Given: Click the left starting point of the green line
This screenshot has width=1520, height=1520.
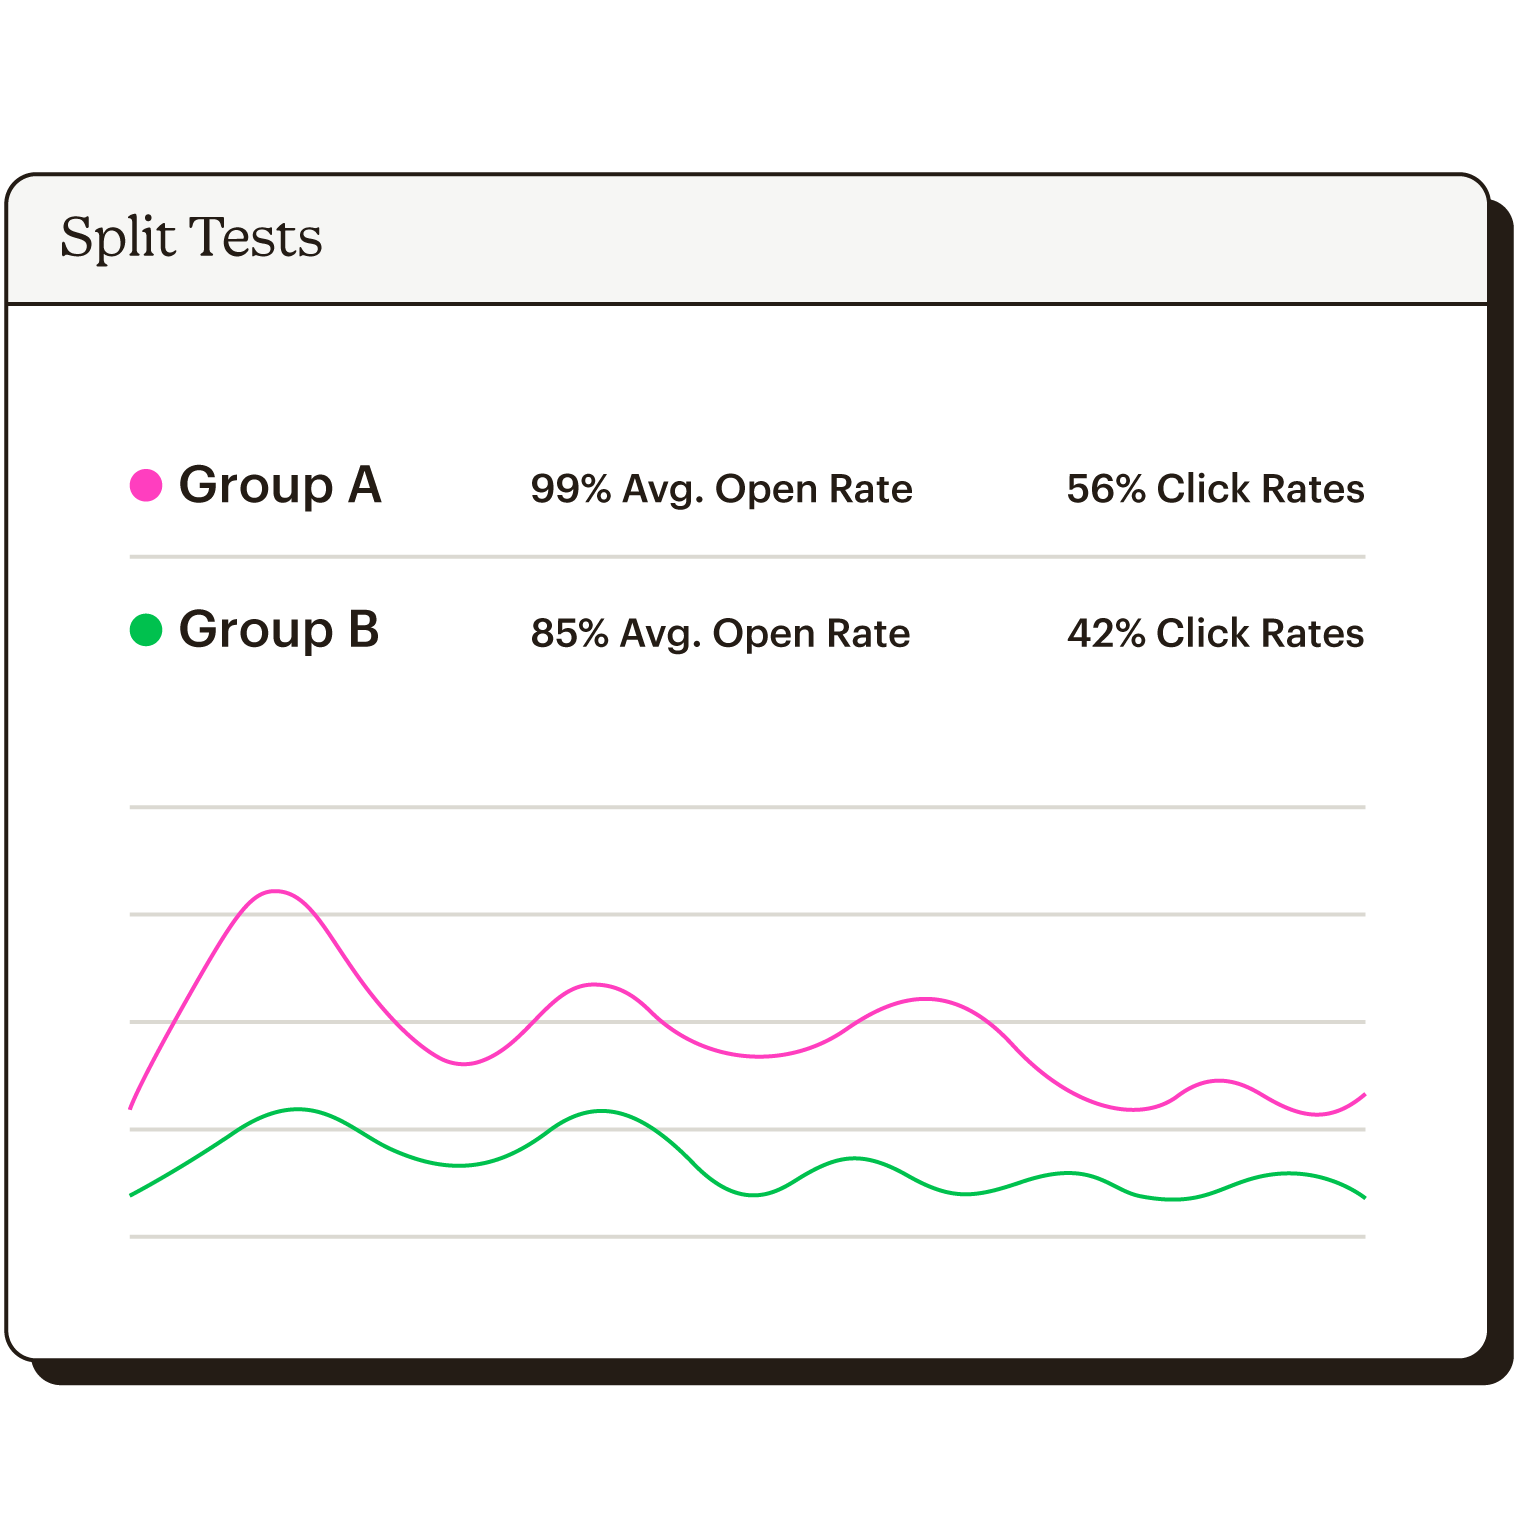Looking at the screenshot, I should (132, 1194).
